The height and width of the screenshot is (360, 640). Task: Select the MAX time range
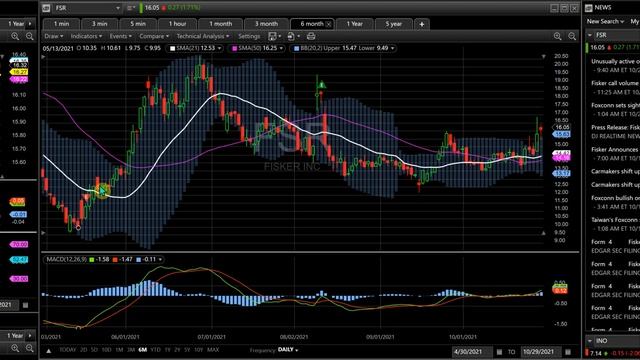pyautogui.click(x=213, y=350)
